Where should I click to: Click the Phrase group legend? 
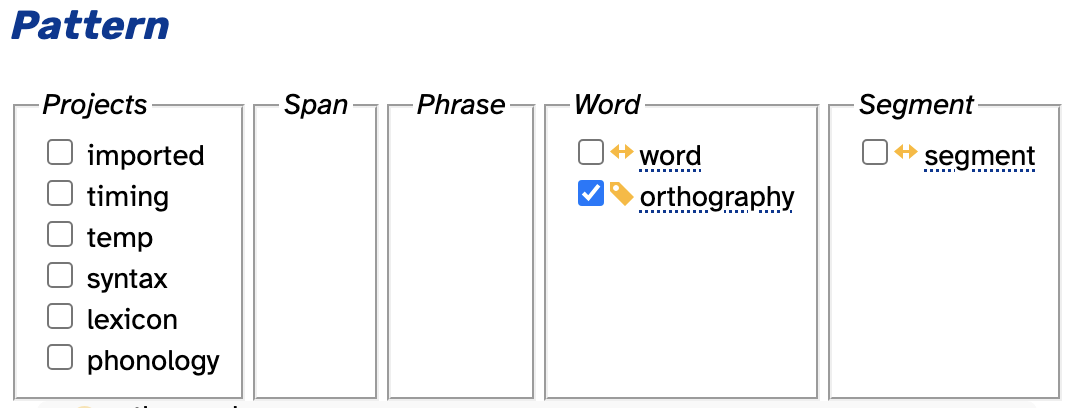click(x=461, y=105)
